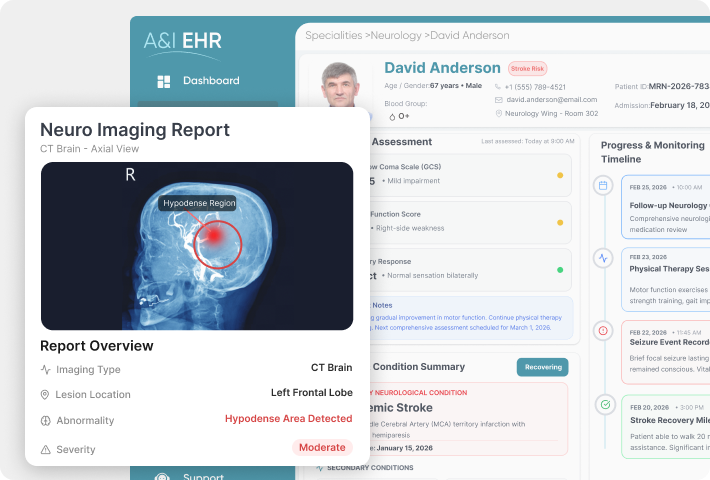Open the Function Score Right-side weakness row
Image resolution: width=710 pixels, height=480 pixels.
[471, 222]
